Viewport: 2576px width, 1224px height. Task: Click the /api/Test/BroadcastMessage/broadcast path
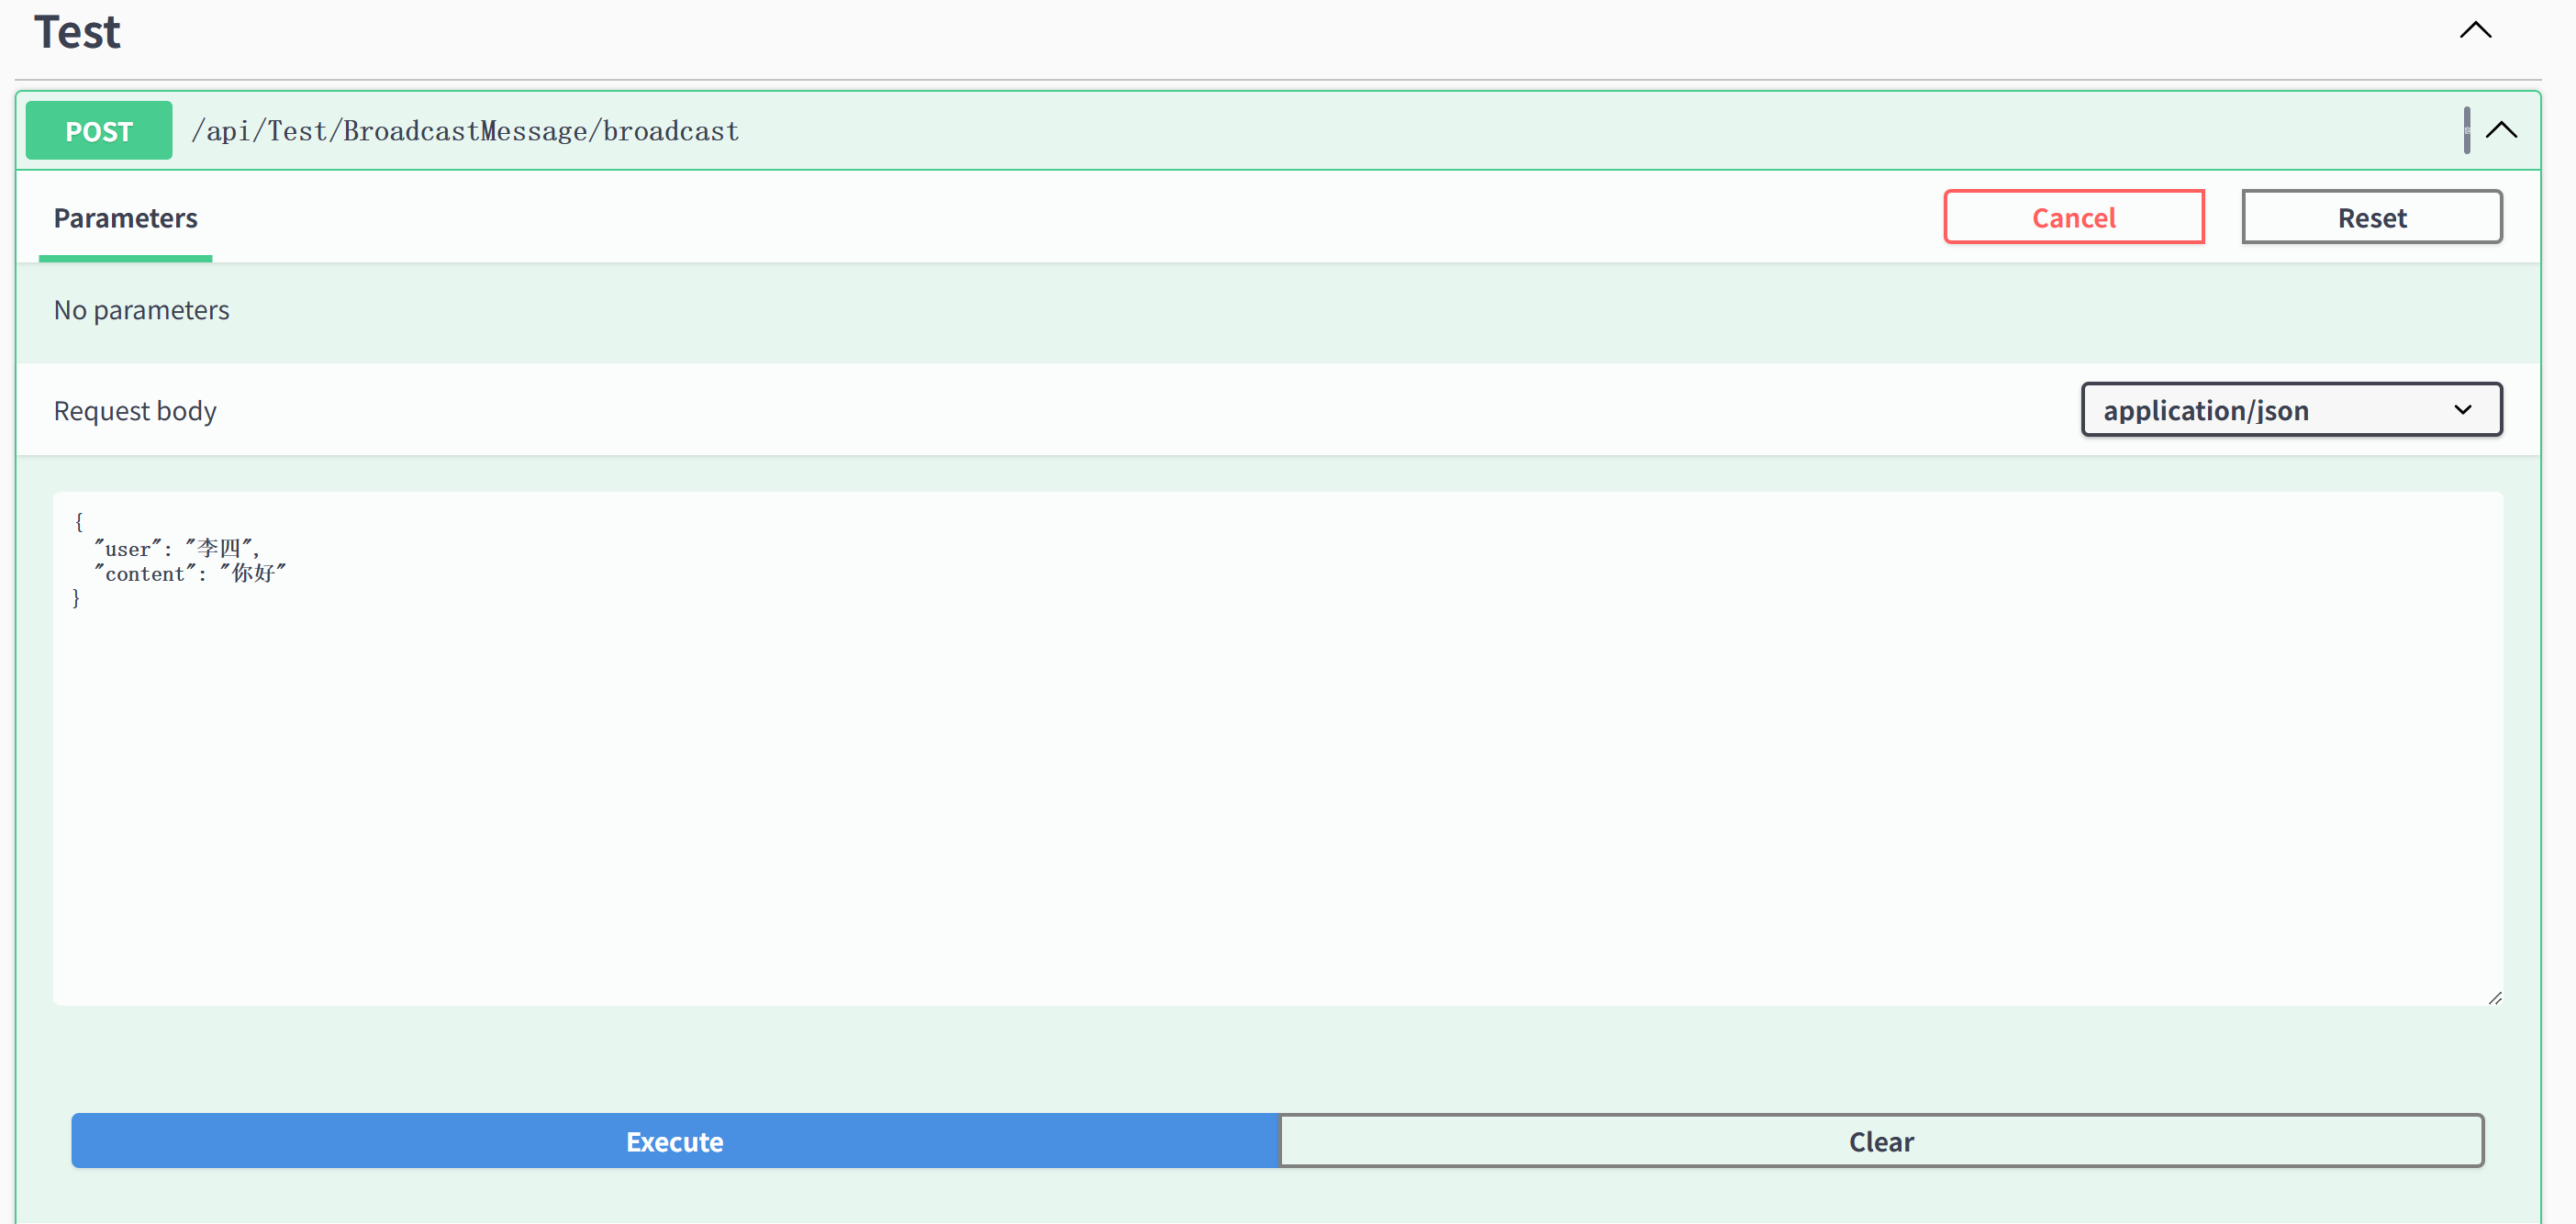pyautogui.click(x=465, y=131)
